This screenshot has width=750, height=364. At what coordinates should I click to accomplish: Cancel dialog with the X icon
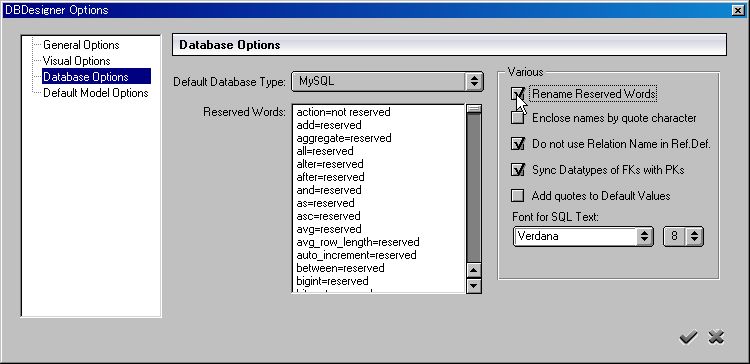(x=716, y=337)
